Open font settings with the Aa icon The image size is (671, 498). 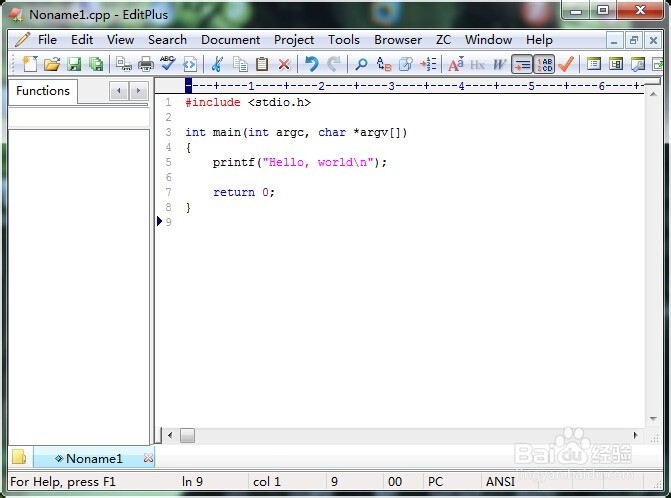pyautogui.click(x=456, y=64)
